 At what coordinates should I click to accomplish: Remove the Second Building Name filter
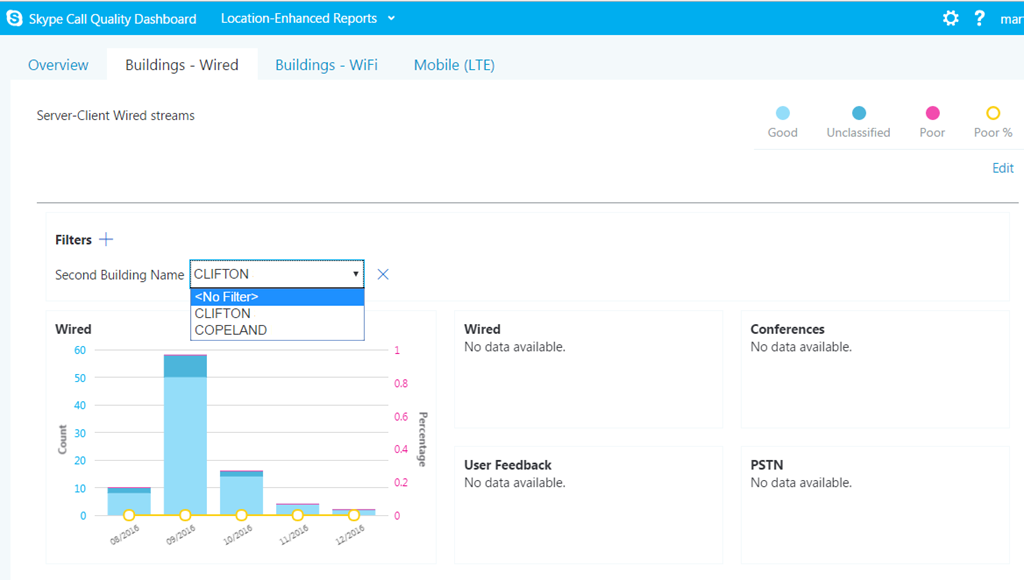pyautogui.click(x=382, y=274)
